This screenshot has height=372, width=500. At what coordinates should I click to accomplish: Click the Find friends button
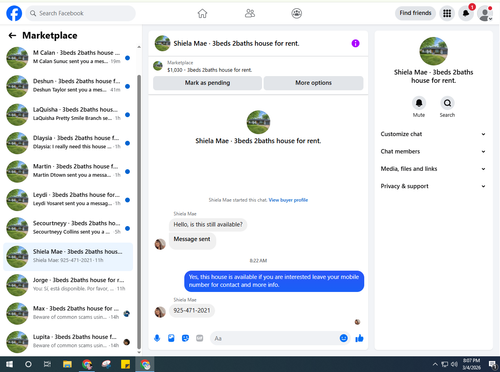pos(415,13)
